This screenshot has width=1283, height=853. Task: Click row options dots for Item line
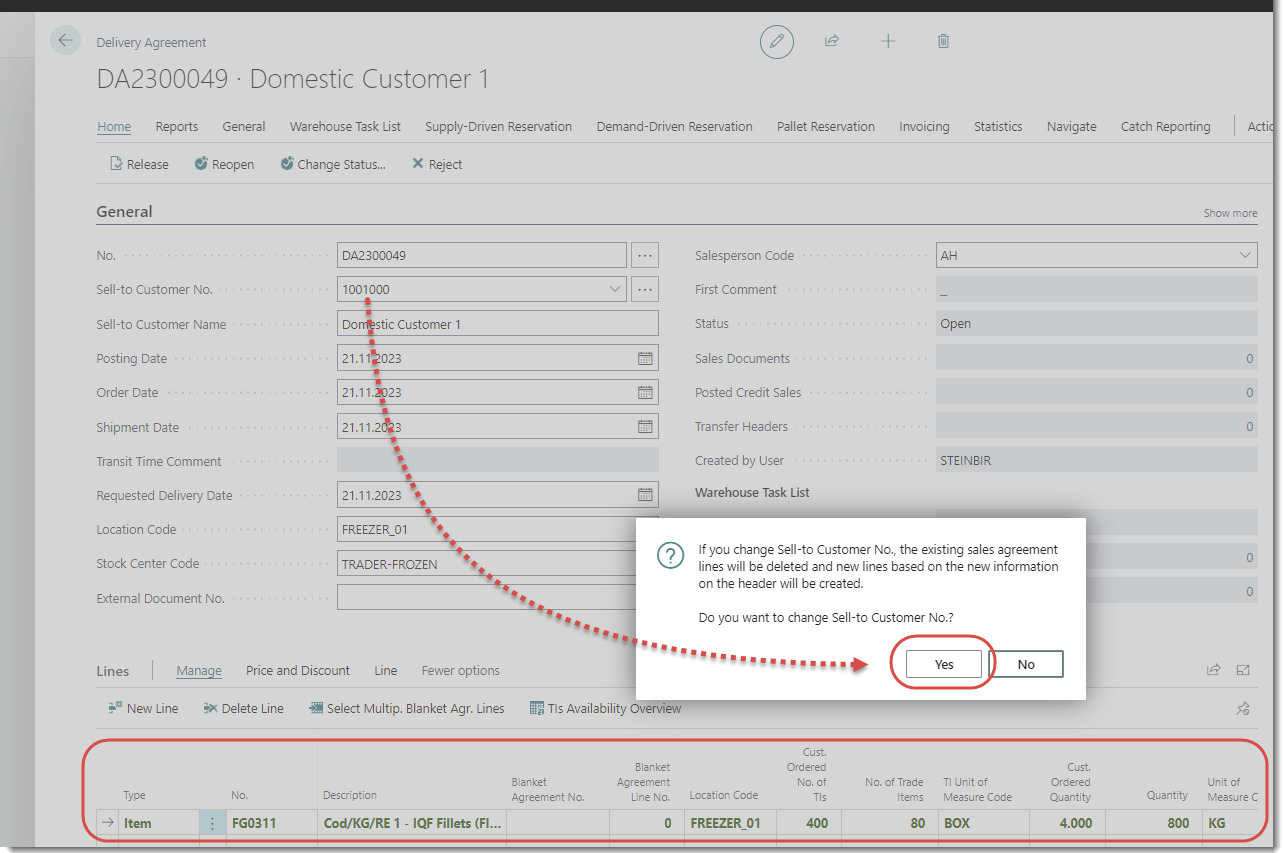click(x=212, y=823)
